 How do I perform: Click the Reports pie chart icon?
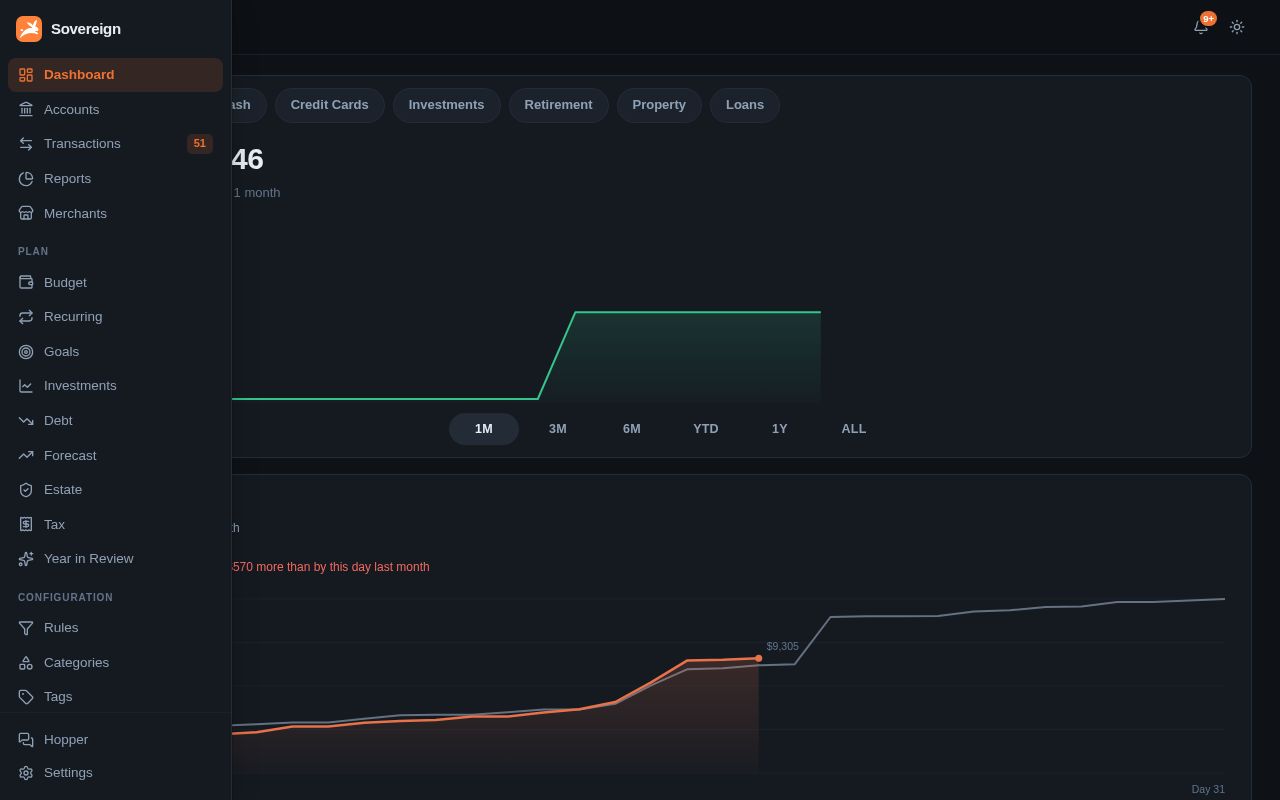[26, 179]
